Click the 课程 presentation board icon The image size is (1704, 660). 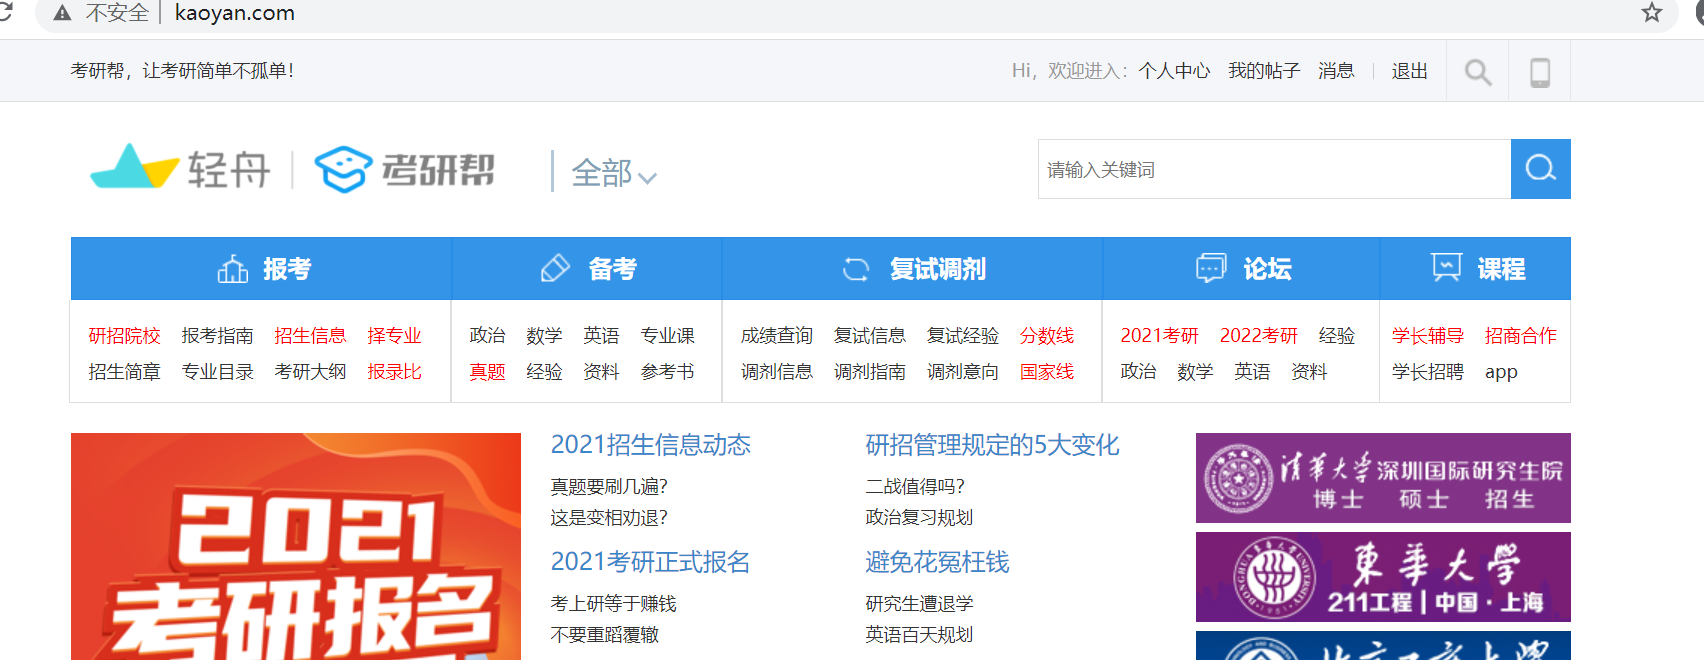pos(1446,267)
